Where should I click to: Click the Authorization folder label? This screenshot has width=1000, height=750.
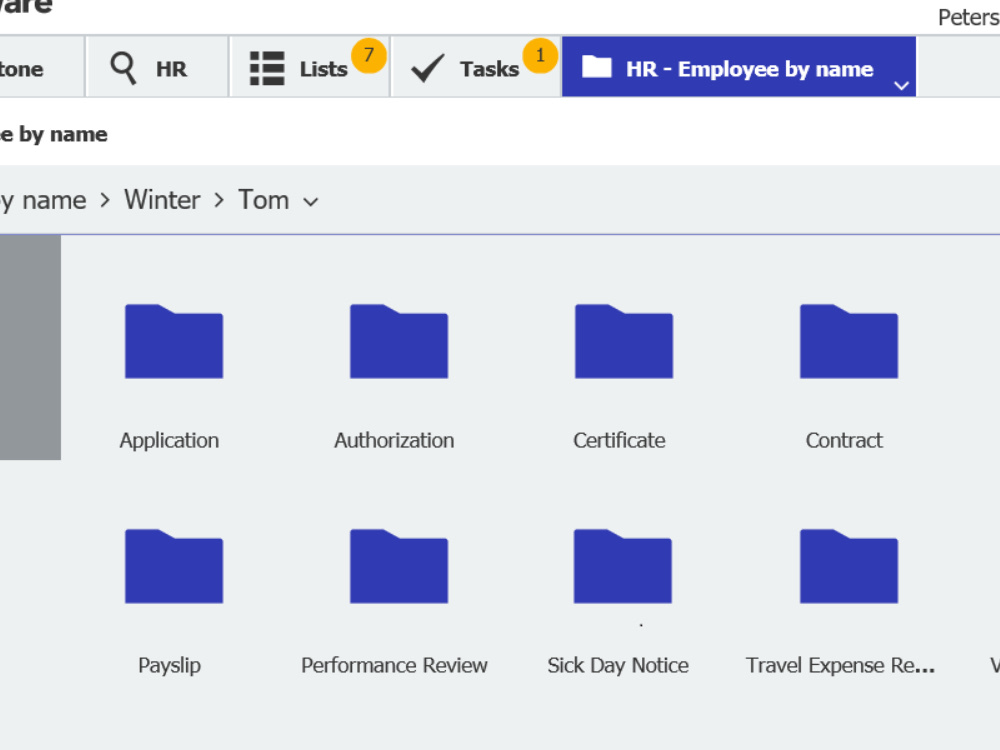(x=394, y=440)
